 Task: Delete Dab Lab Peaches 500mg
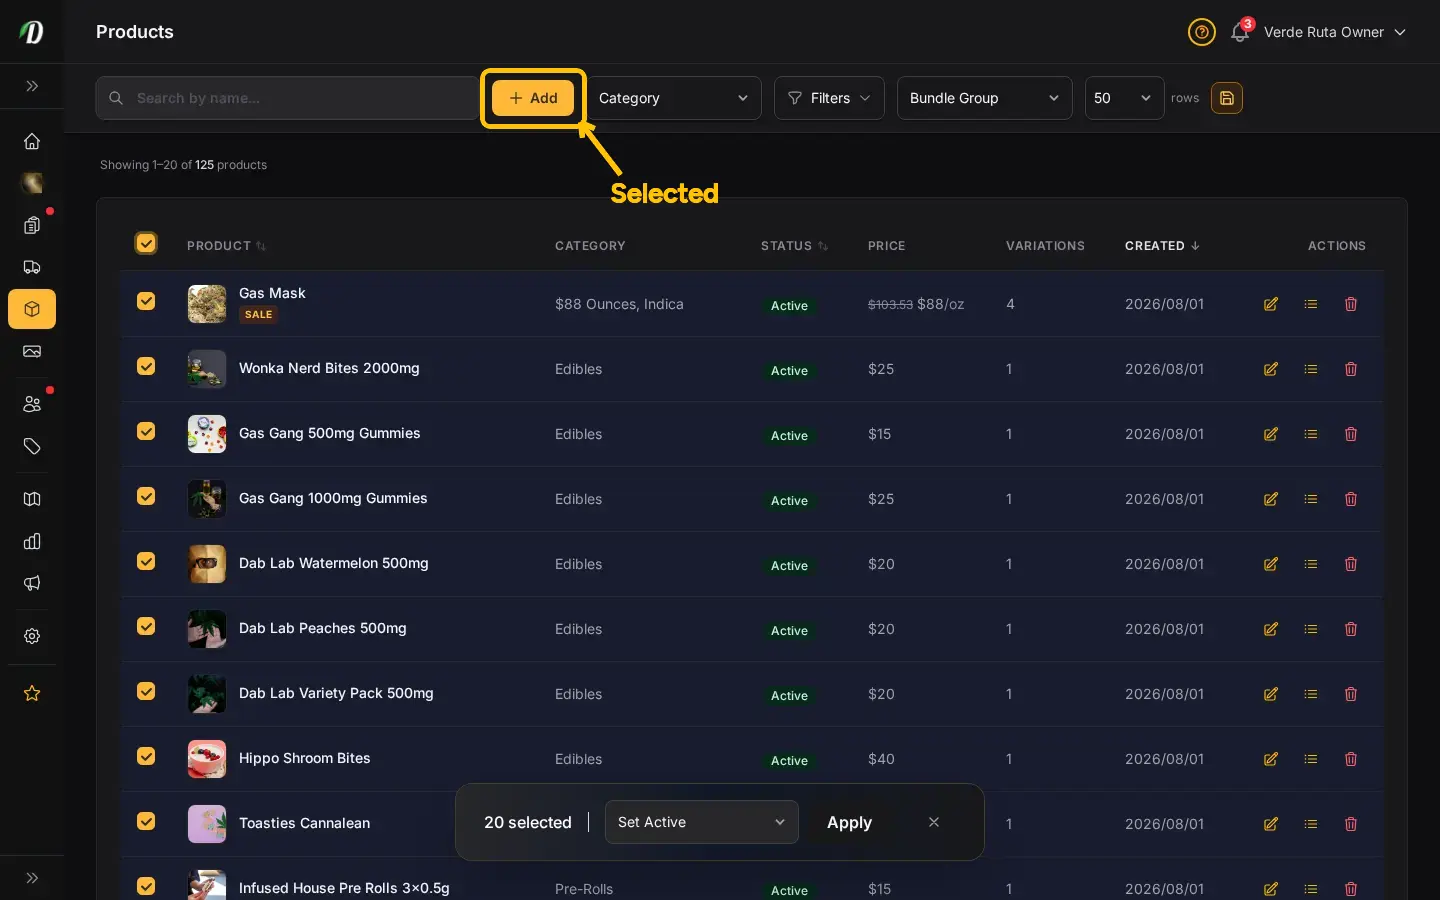1351,629
